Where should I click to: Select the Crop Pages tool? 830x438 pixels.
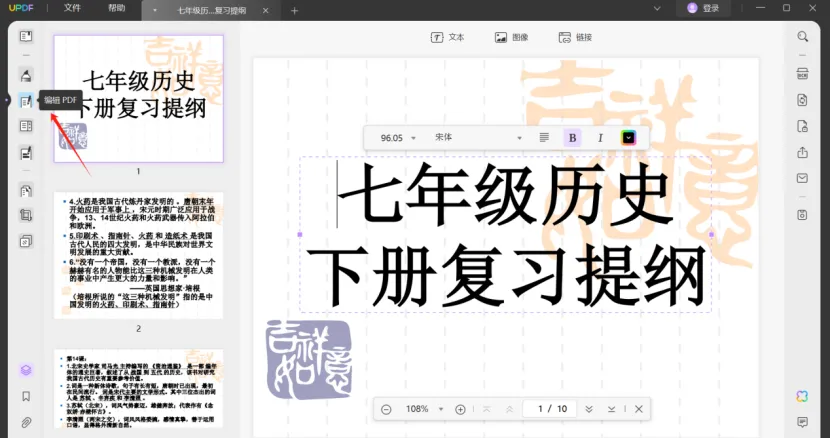pyautogui.click(x=26, y=215)
